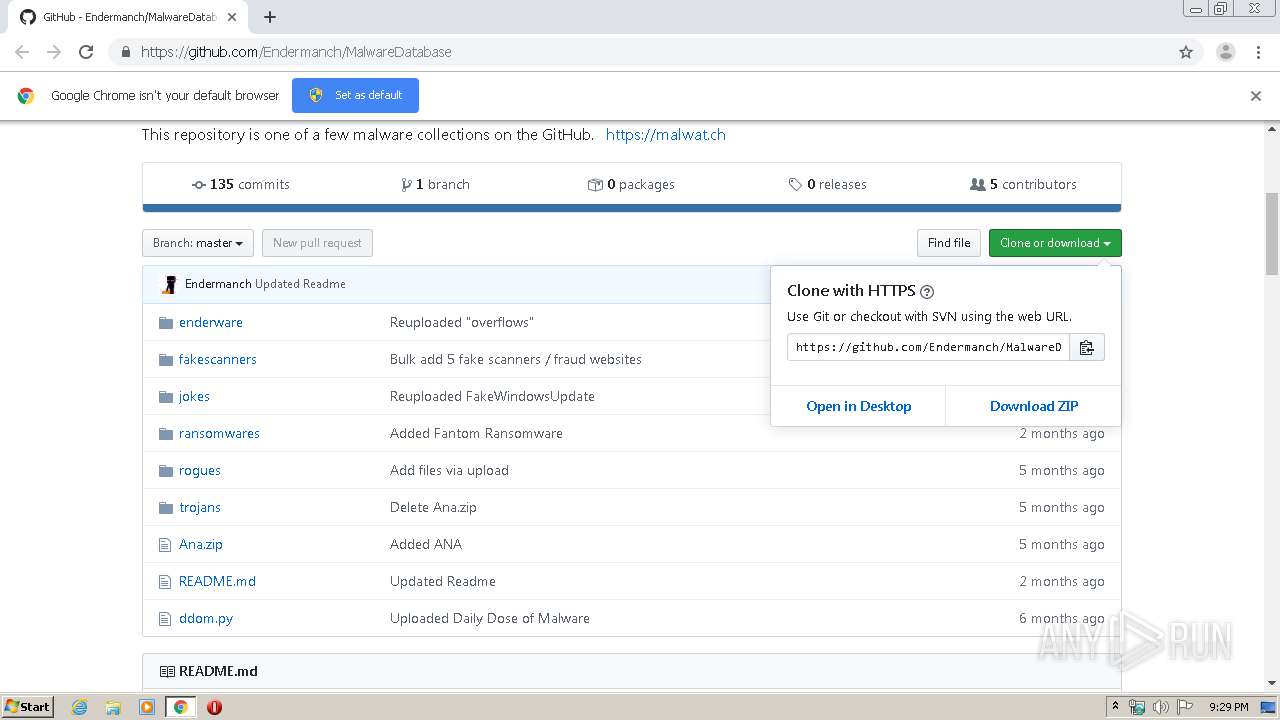
Task: Open a new browser tab
Action: point(270,17)
